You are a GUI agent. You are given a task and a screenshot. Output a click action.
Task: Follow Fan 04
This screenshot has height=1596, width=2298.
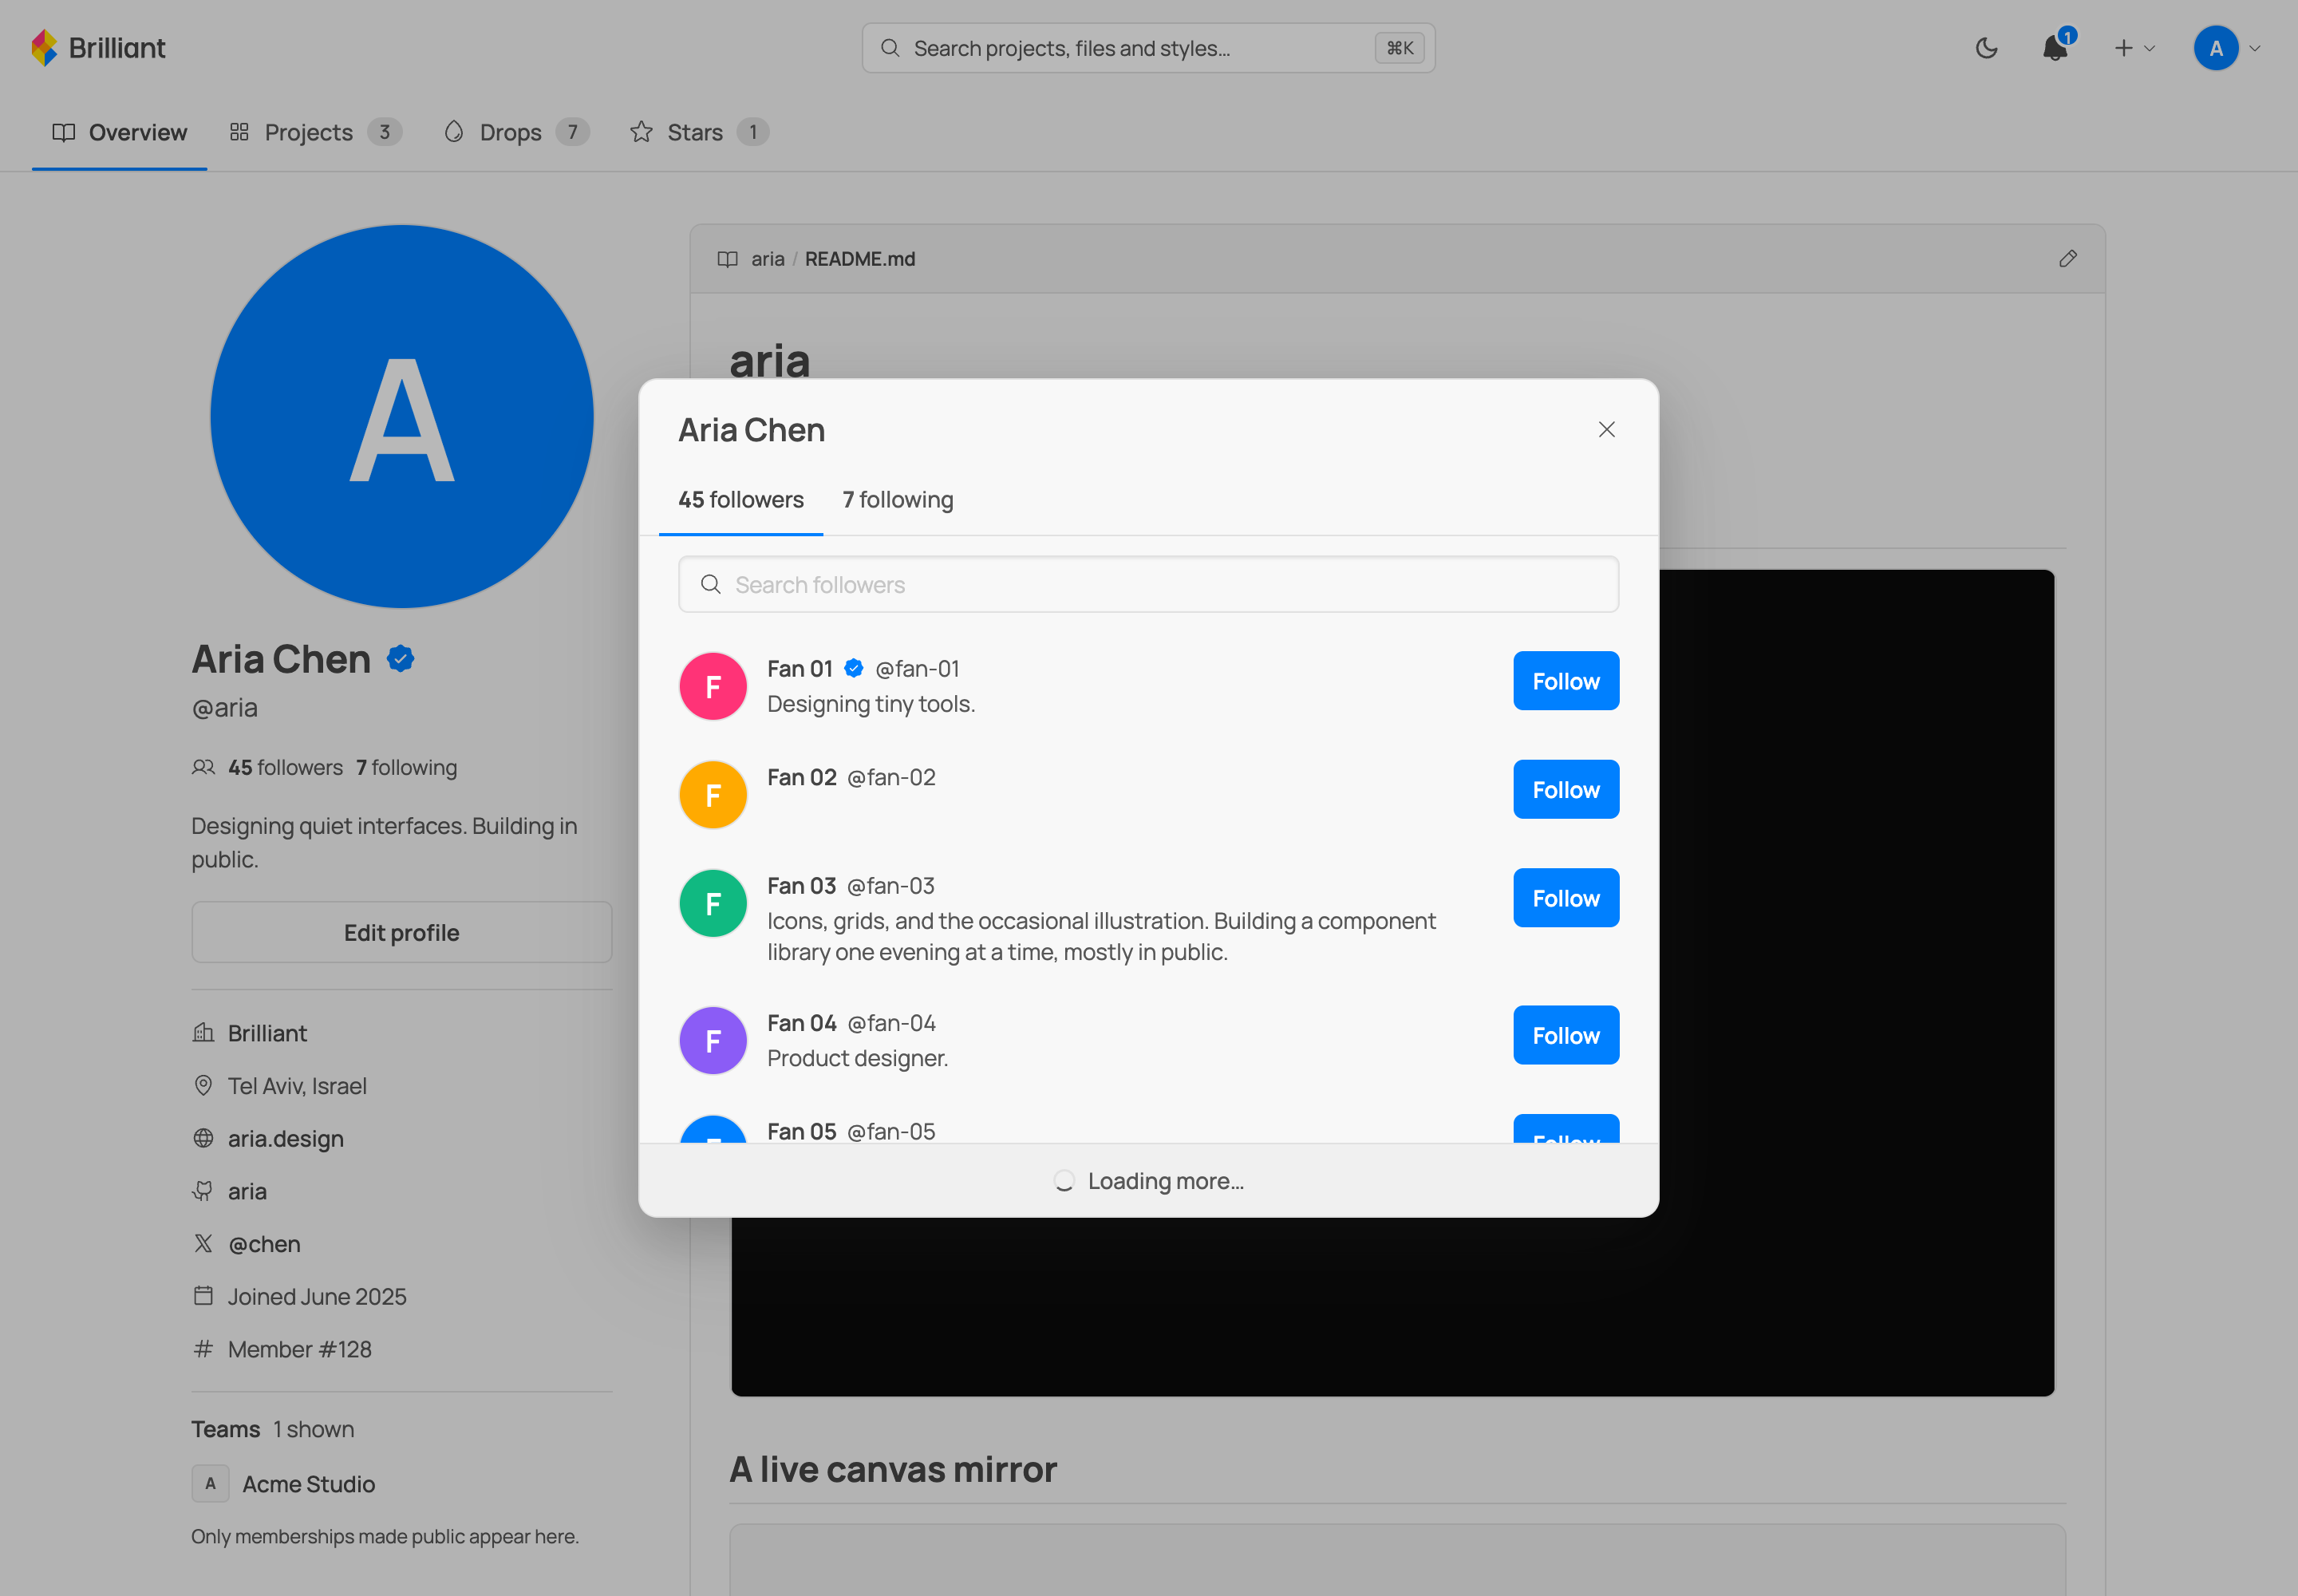[x=1566, y=1035]
